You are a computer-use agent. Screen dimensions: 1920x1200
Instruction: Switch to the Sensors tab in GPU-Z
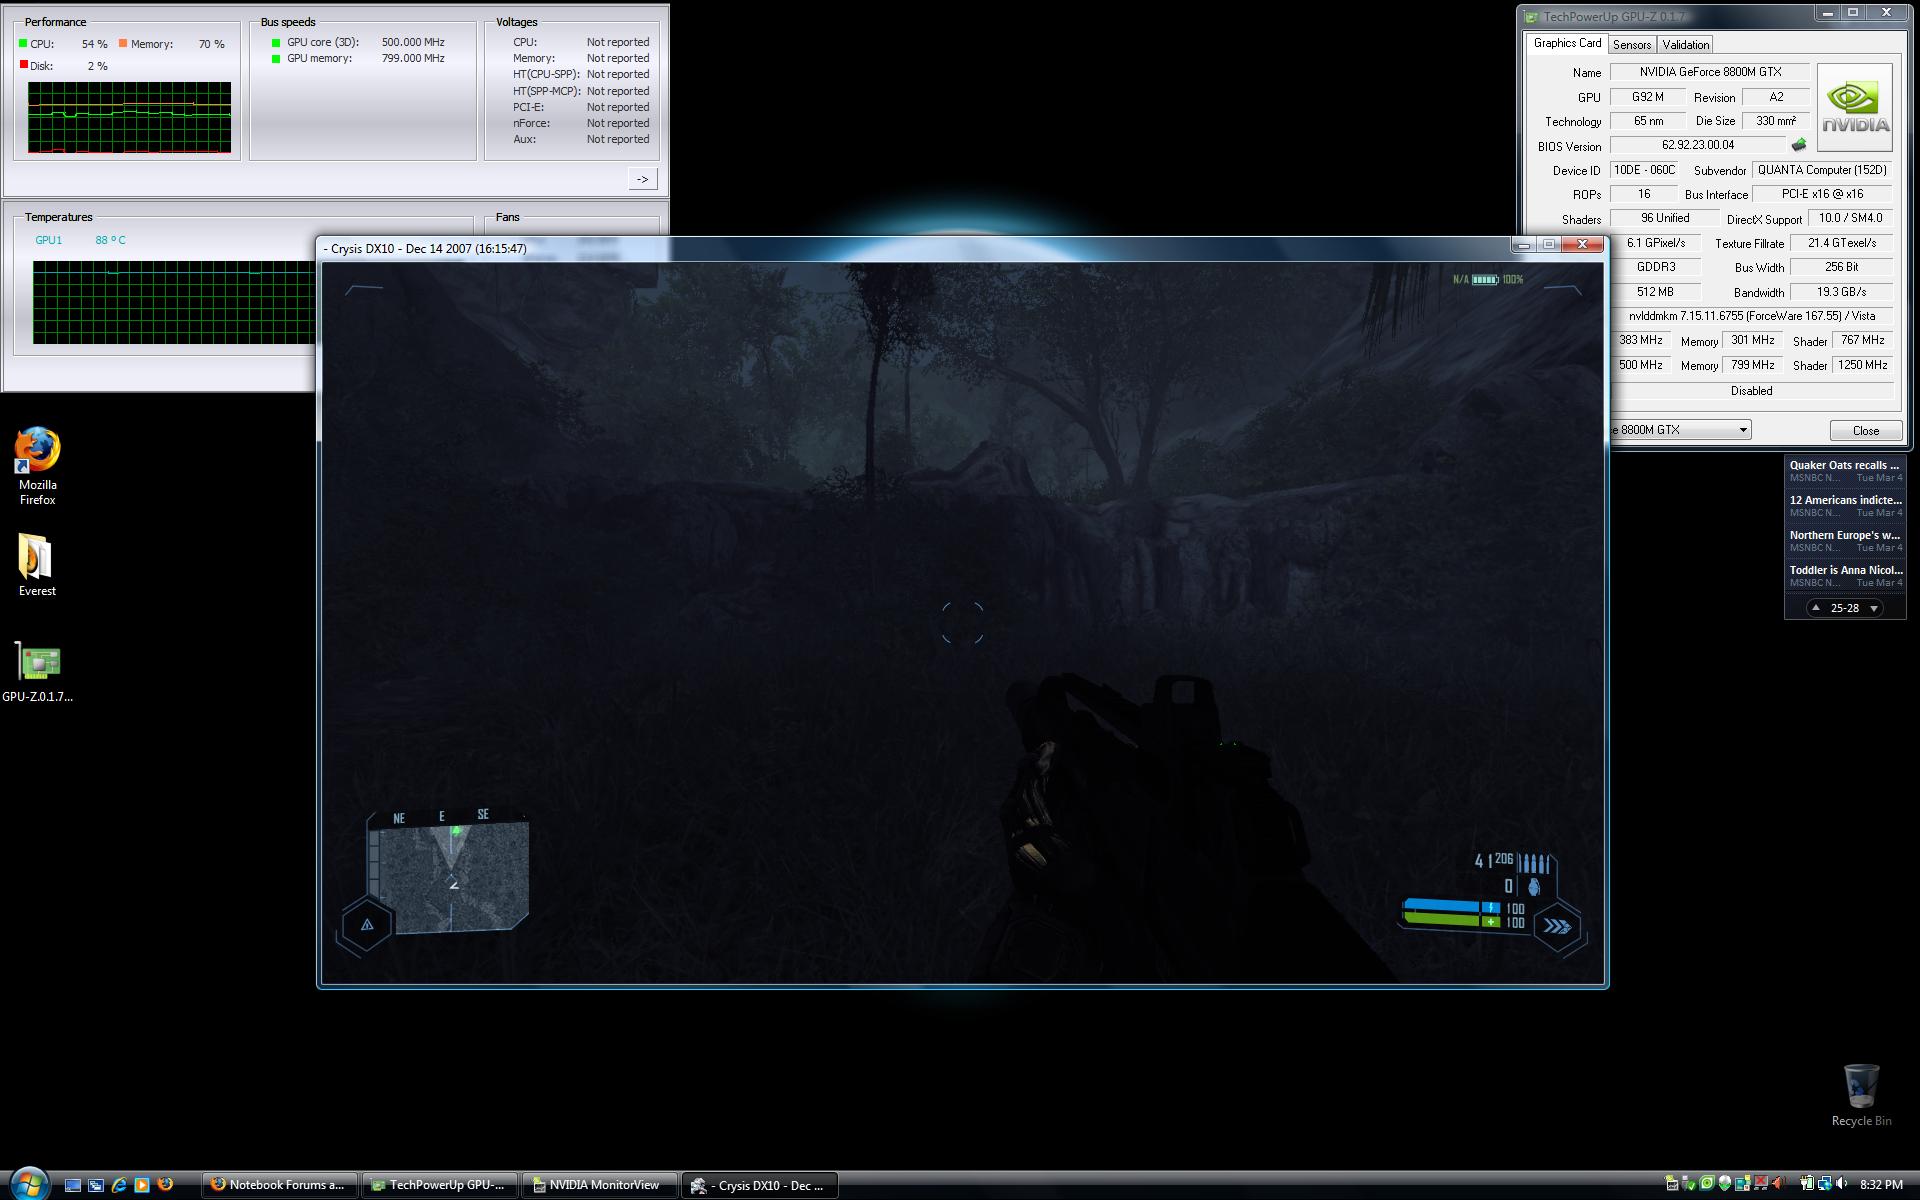pyautogui.click(x=1632, y=45)
